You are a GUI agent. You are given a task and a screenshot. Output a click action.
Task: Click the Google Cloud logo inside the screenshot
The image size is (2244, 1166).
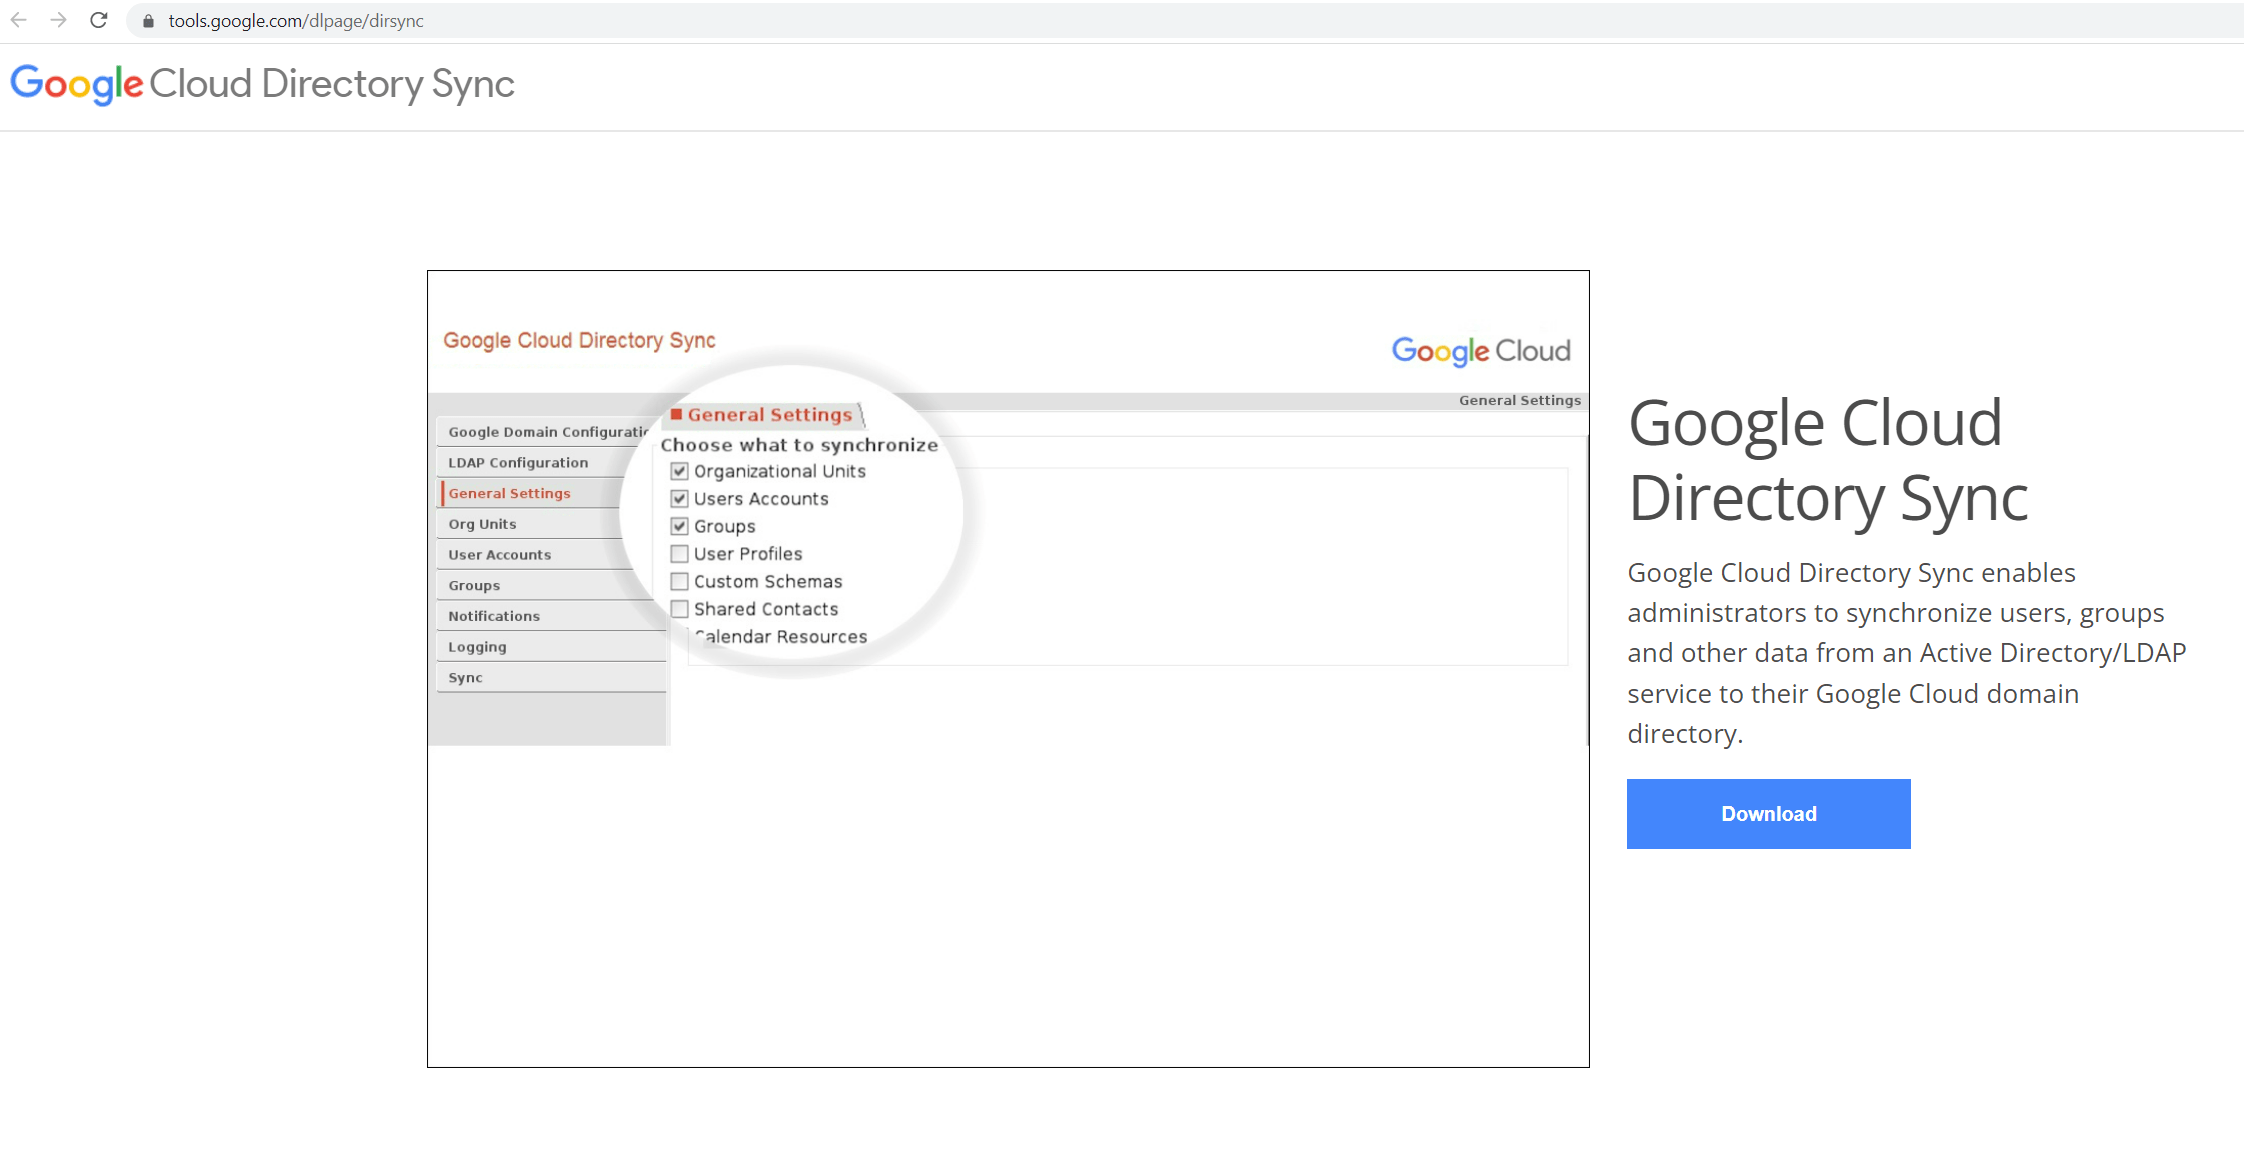point(1480,351)
